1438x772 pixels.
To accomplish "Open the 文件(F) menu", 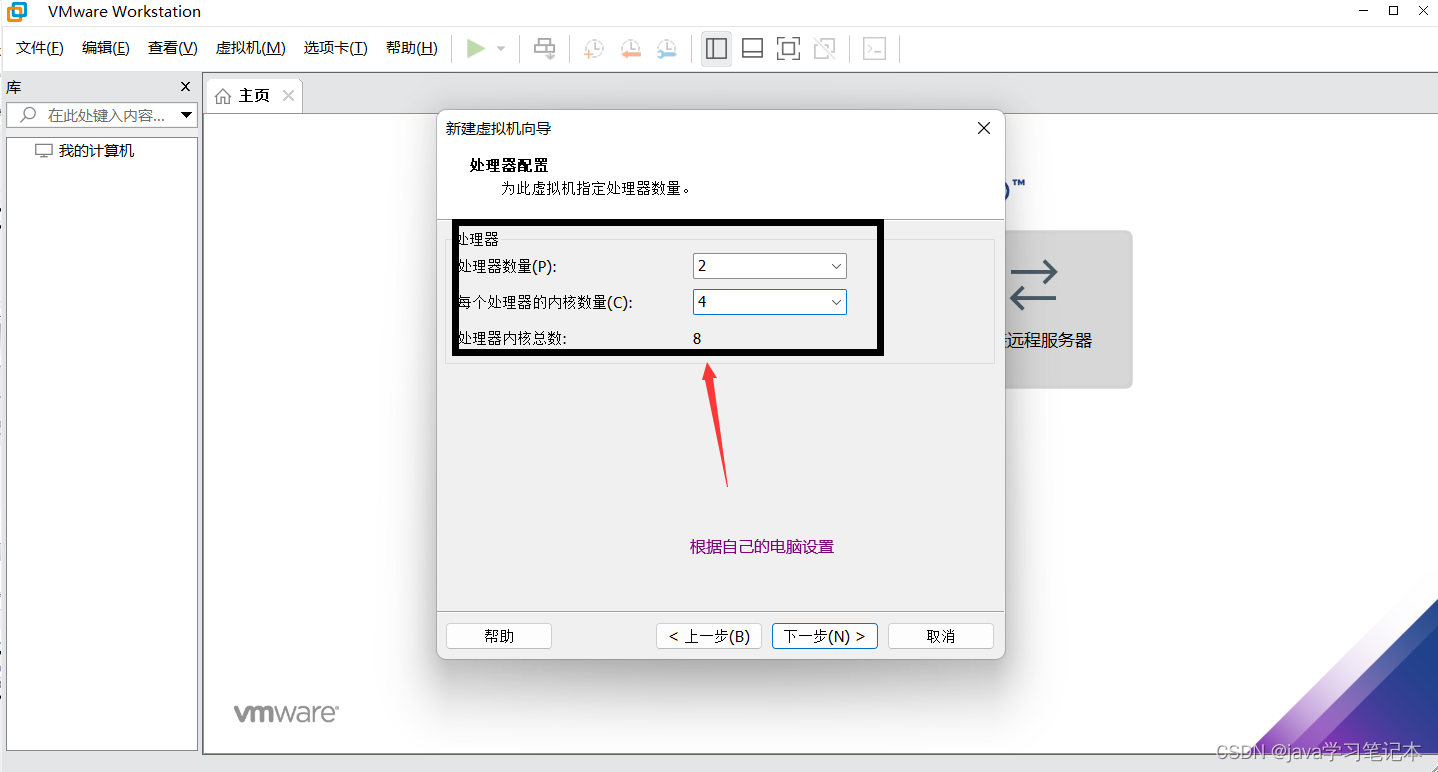I will (40, 48).
